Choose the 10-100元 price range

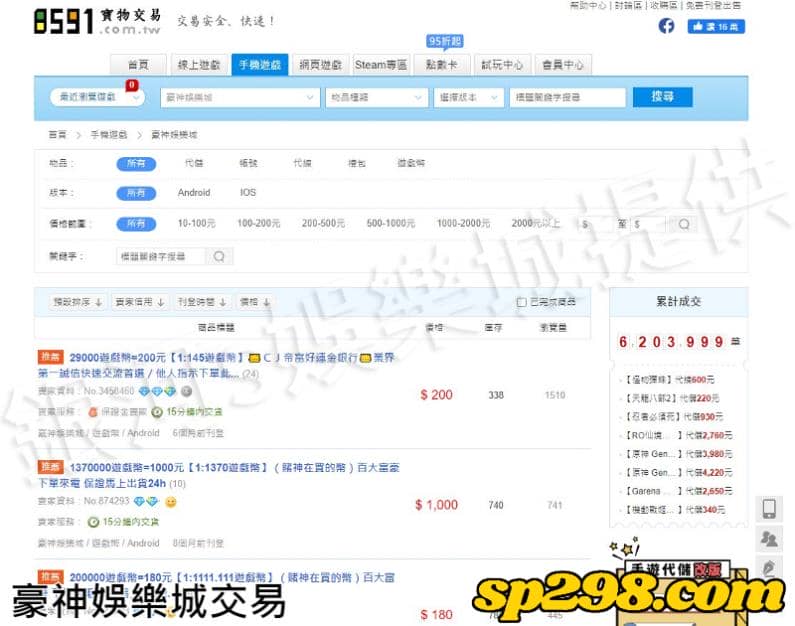pyautogui.click(x=197, y=224)
